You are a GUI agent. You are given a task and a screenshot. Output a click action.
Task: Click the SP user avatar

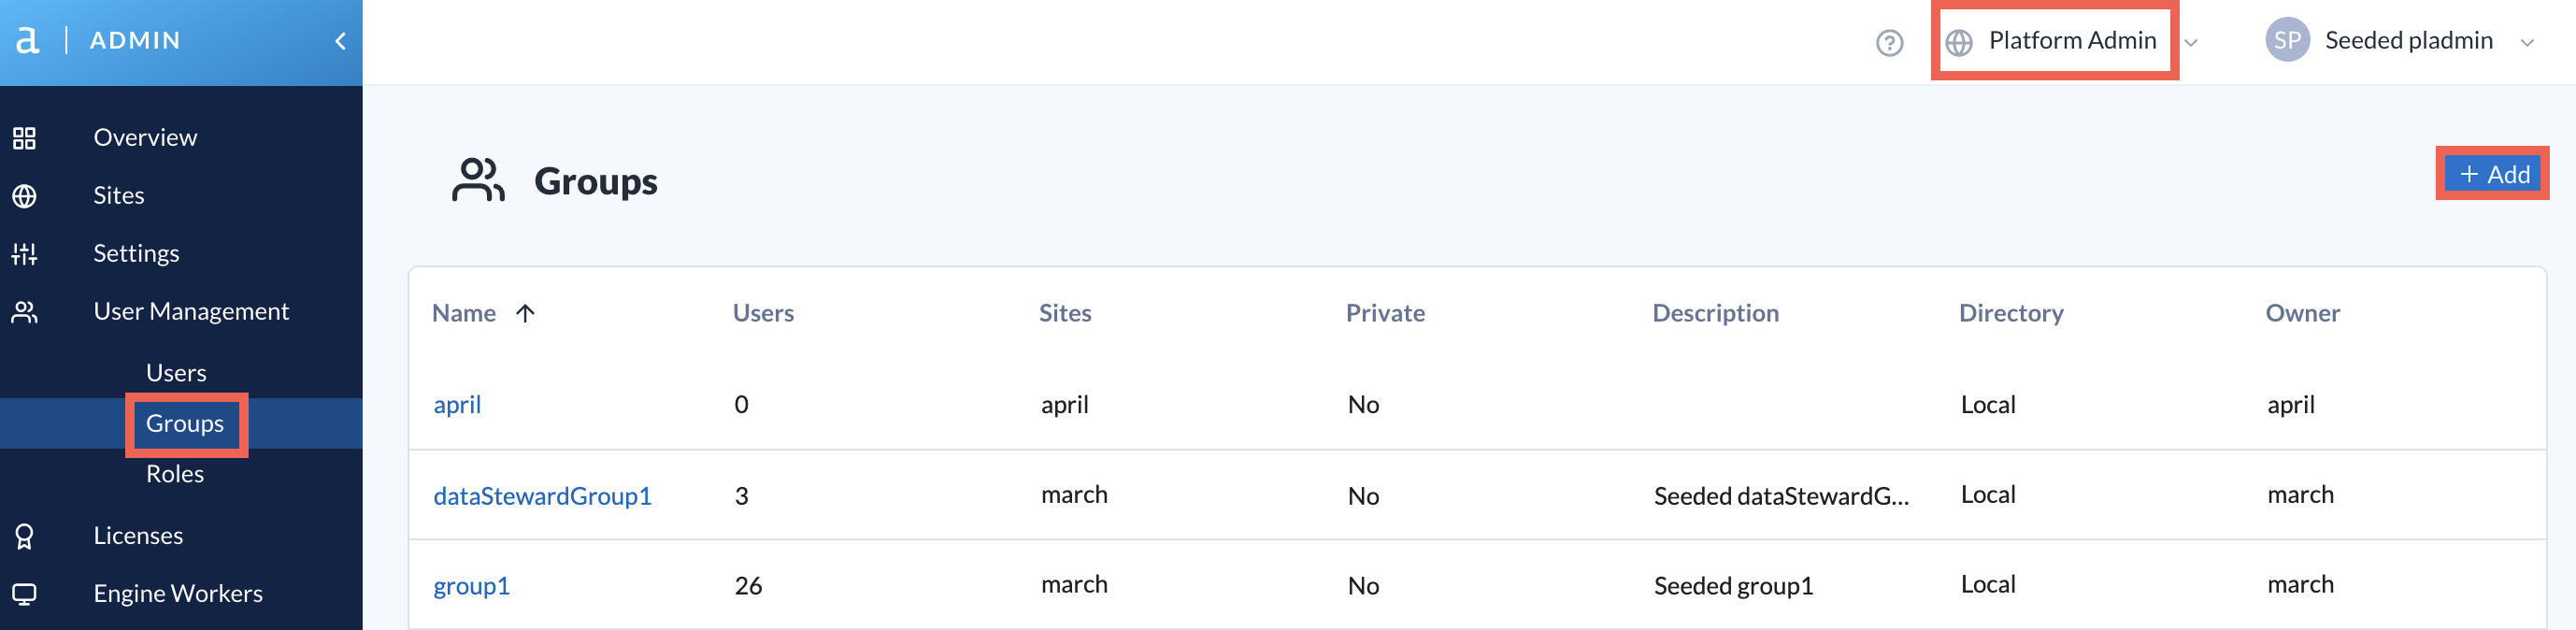[2287, 40]
